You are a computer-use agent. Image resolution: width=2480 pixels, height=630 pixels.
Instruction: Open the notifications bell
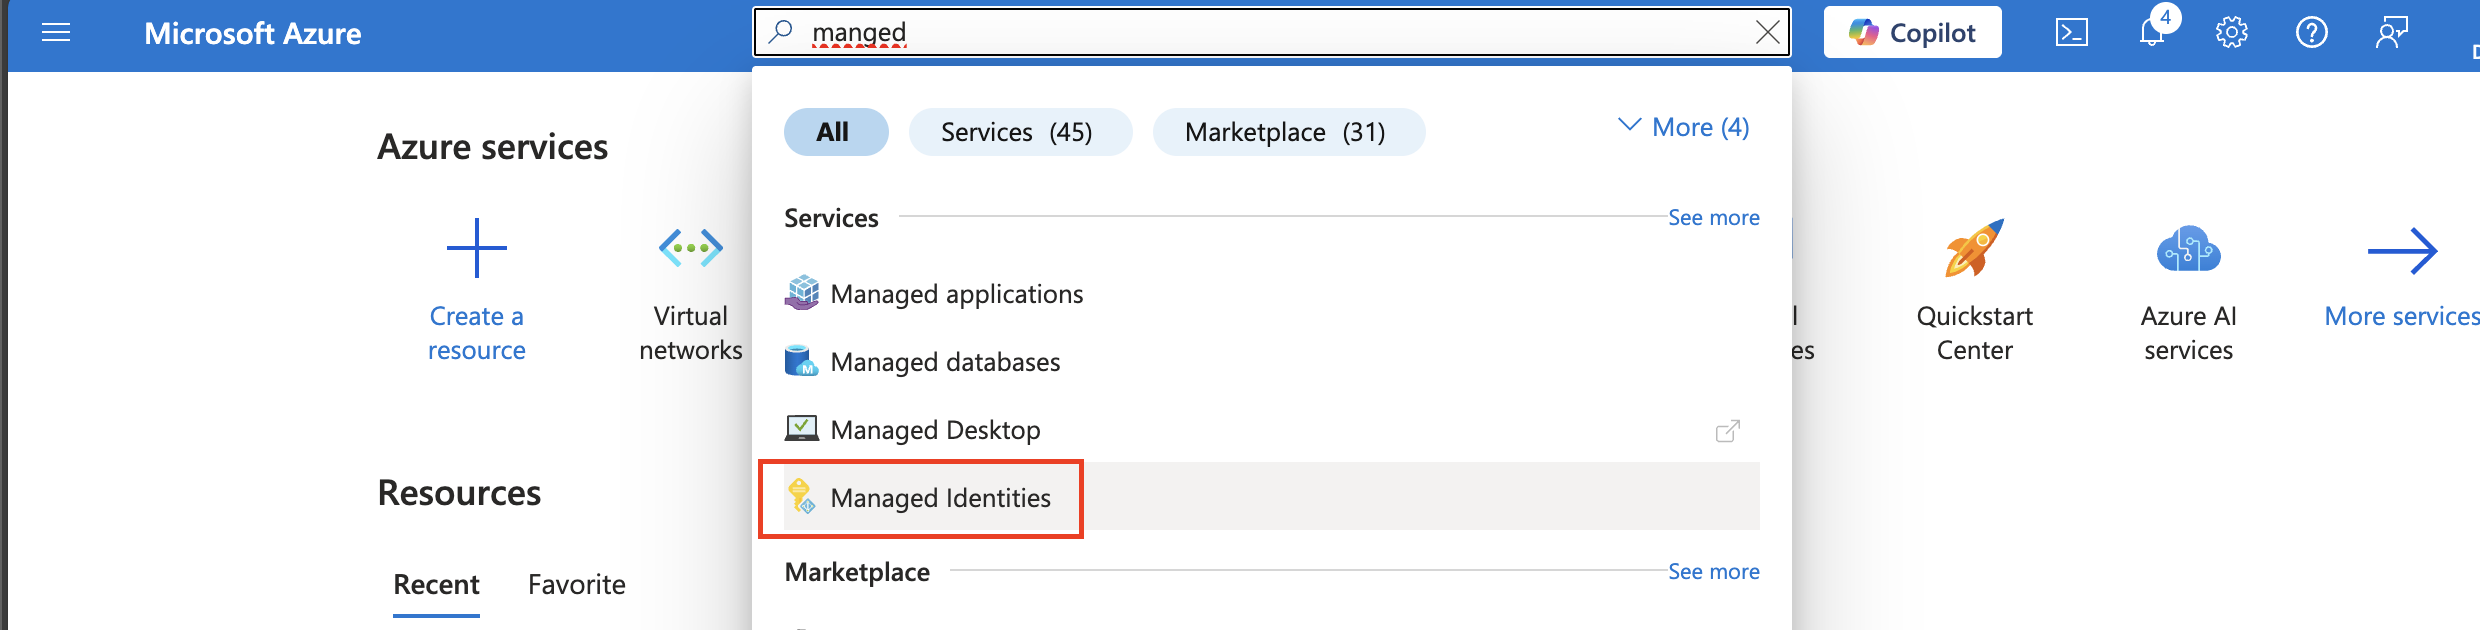[x=2152, y=33]
